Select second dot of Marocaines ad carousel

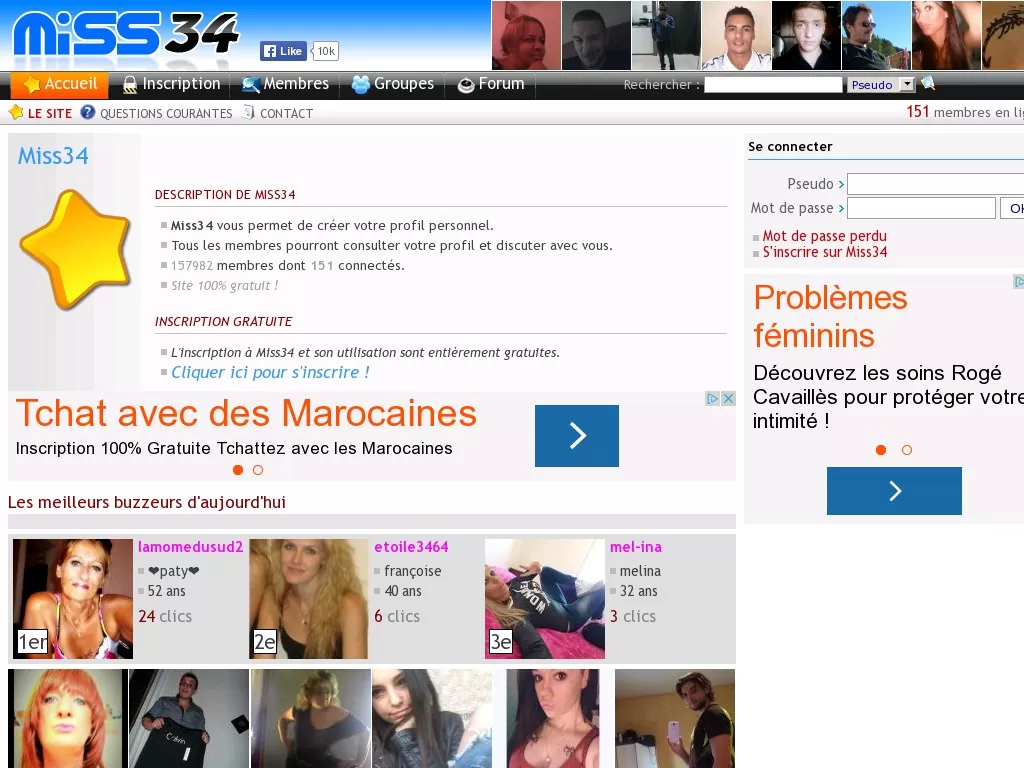(258, 470)
